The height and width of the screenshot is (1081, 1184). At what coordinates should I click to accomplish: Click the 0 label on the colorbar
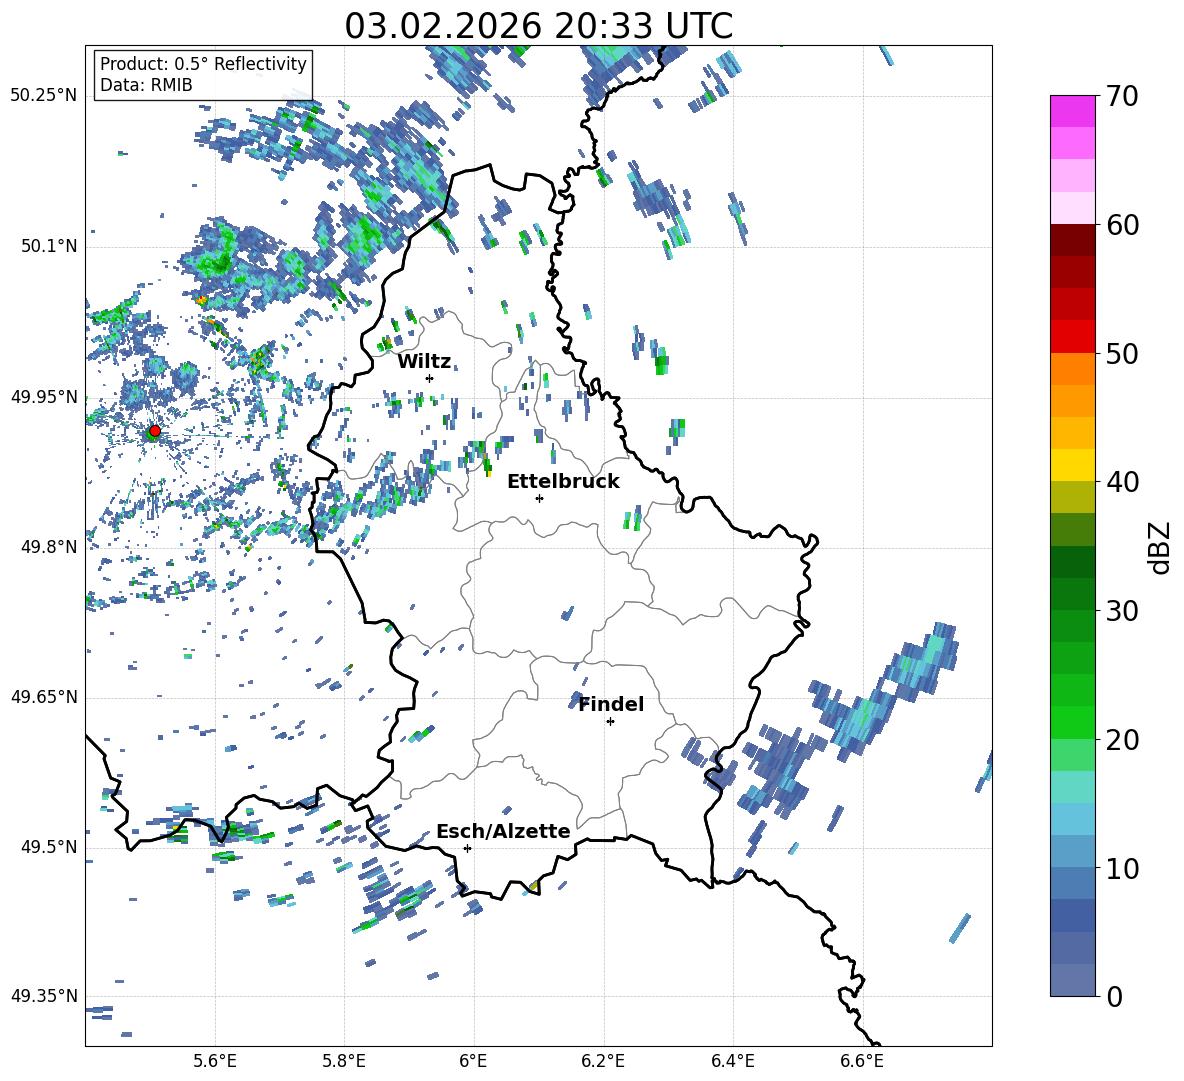point(1114,996)
